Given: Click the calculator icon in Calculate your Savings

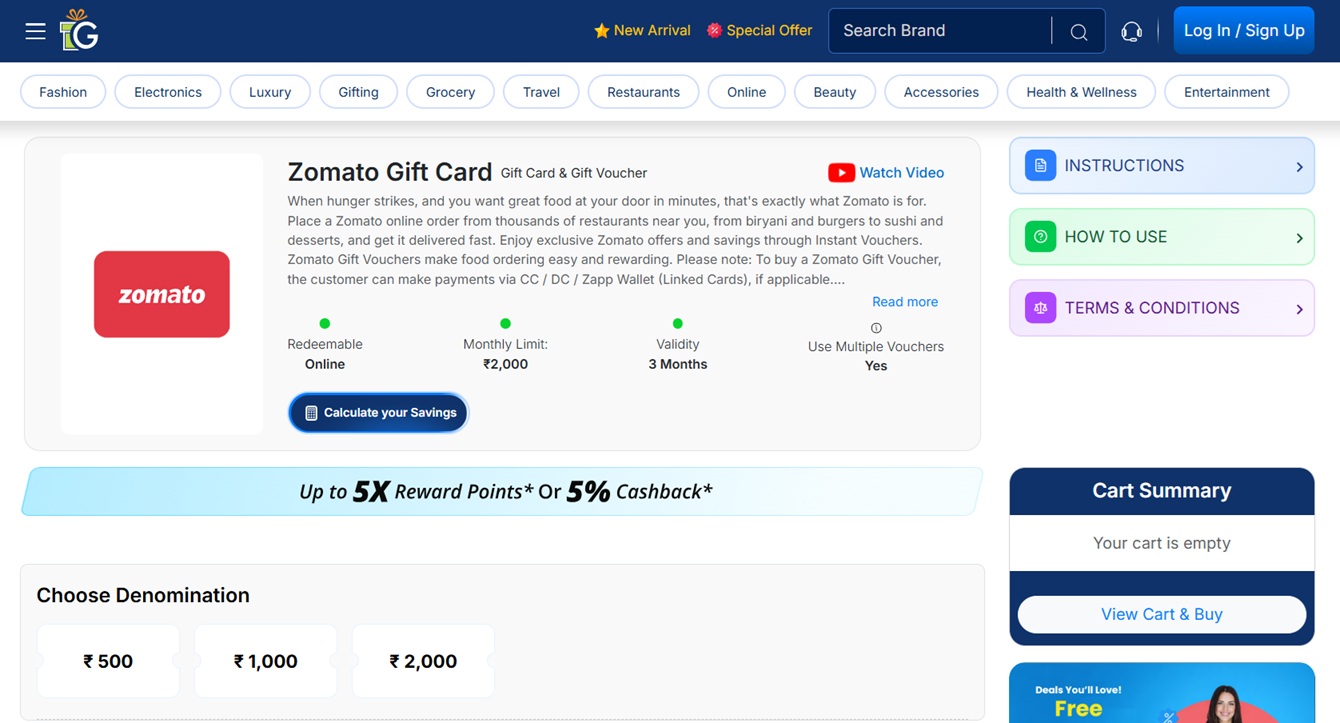Looking at the screenshot, I should (311, 413).
